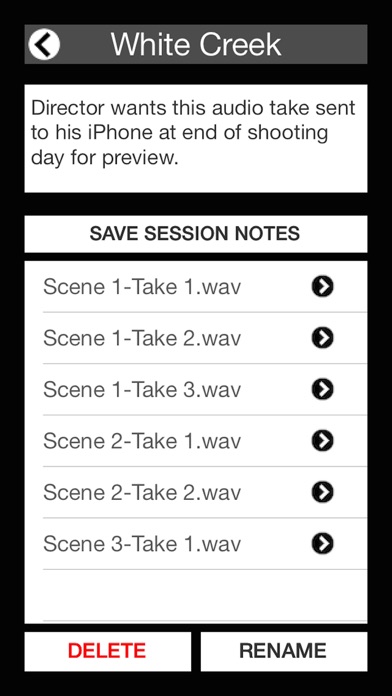
Task: Place cursor after the word 'preview.'
Action: [180, 158]
